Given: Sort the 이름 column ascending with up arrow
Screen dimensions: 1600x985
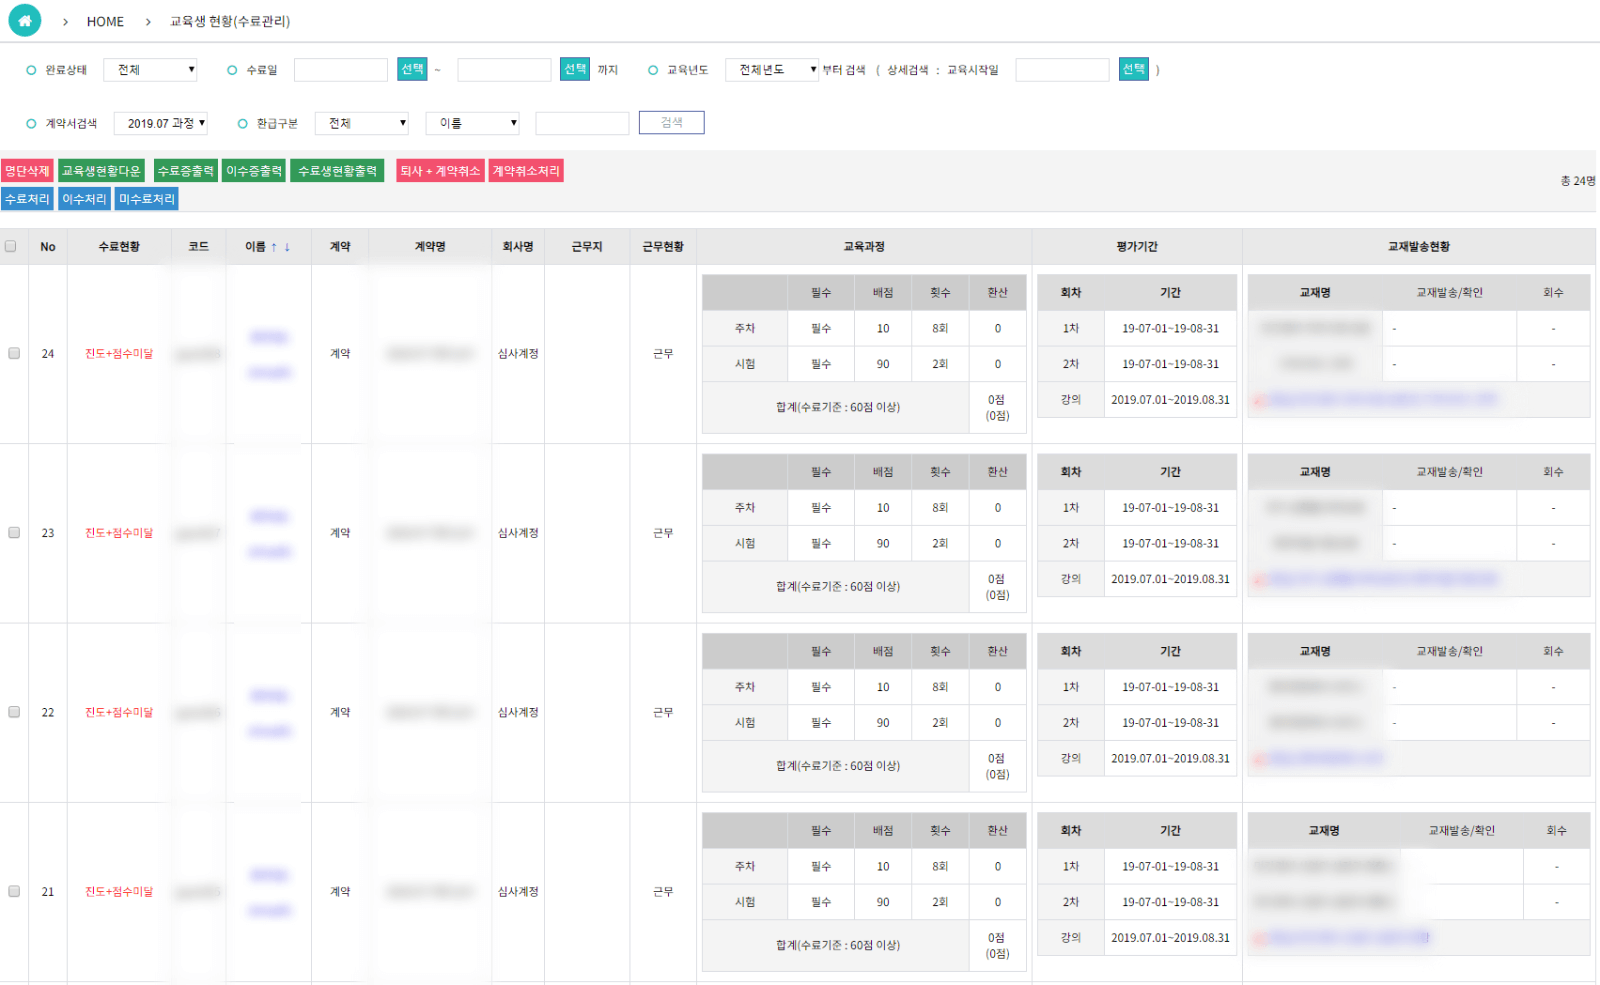Looking at the screenshot, I should tap(274, 247).
